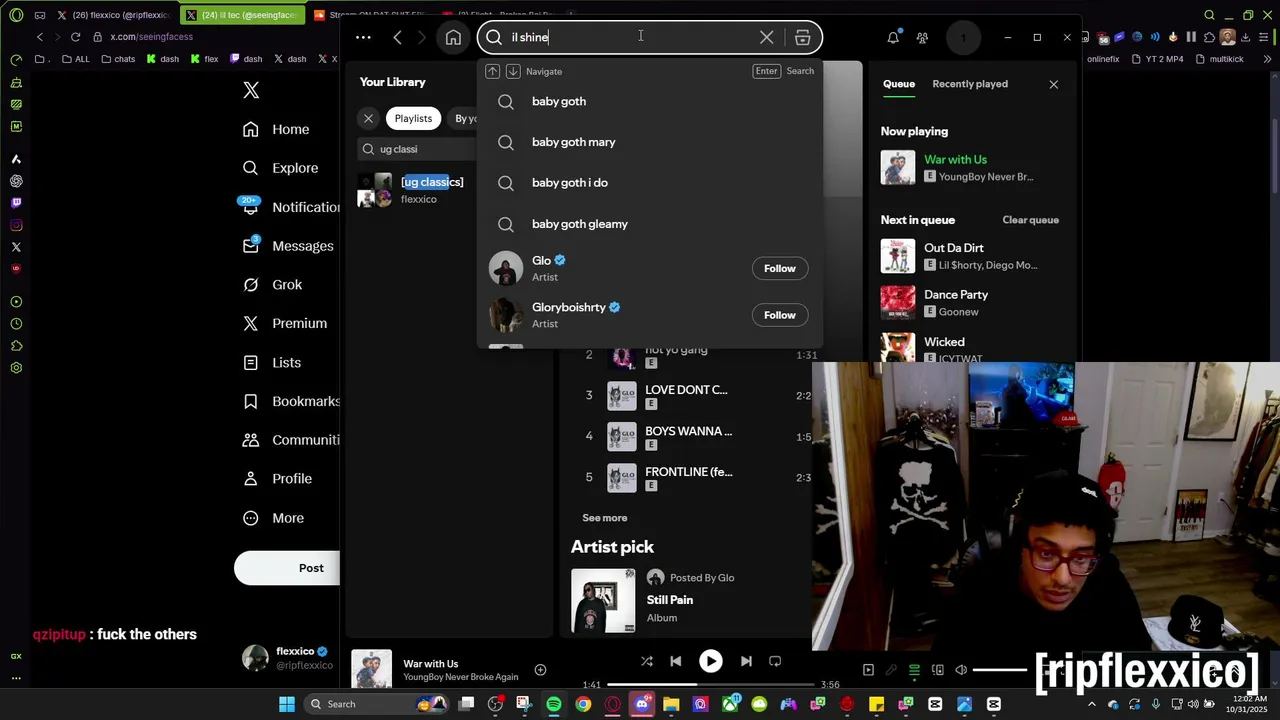Viewport: 1280px width, 720px height.
Task: Open Spotify from Windows taskbar
Action: pos(554,704)
